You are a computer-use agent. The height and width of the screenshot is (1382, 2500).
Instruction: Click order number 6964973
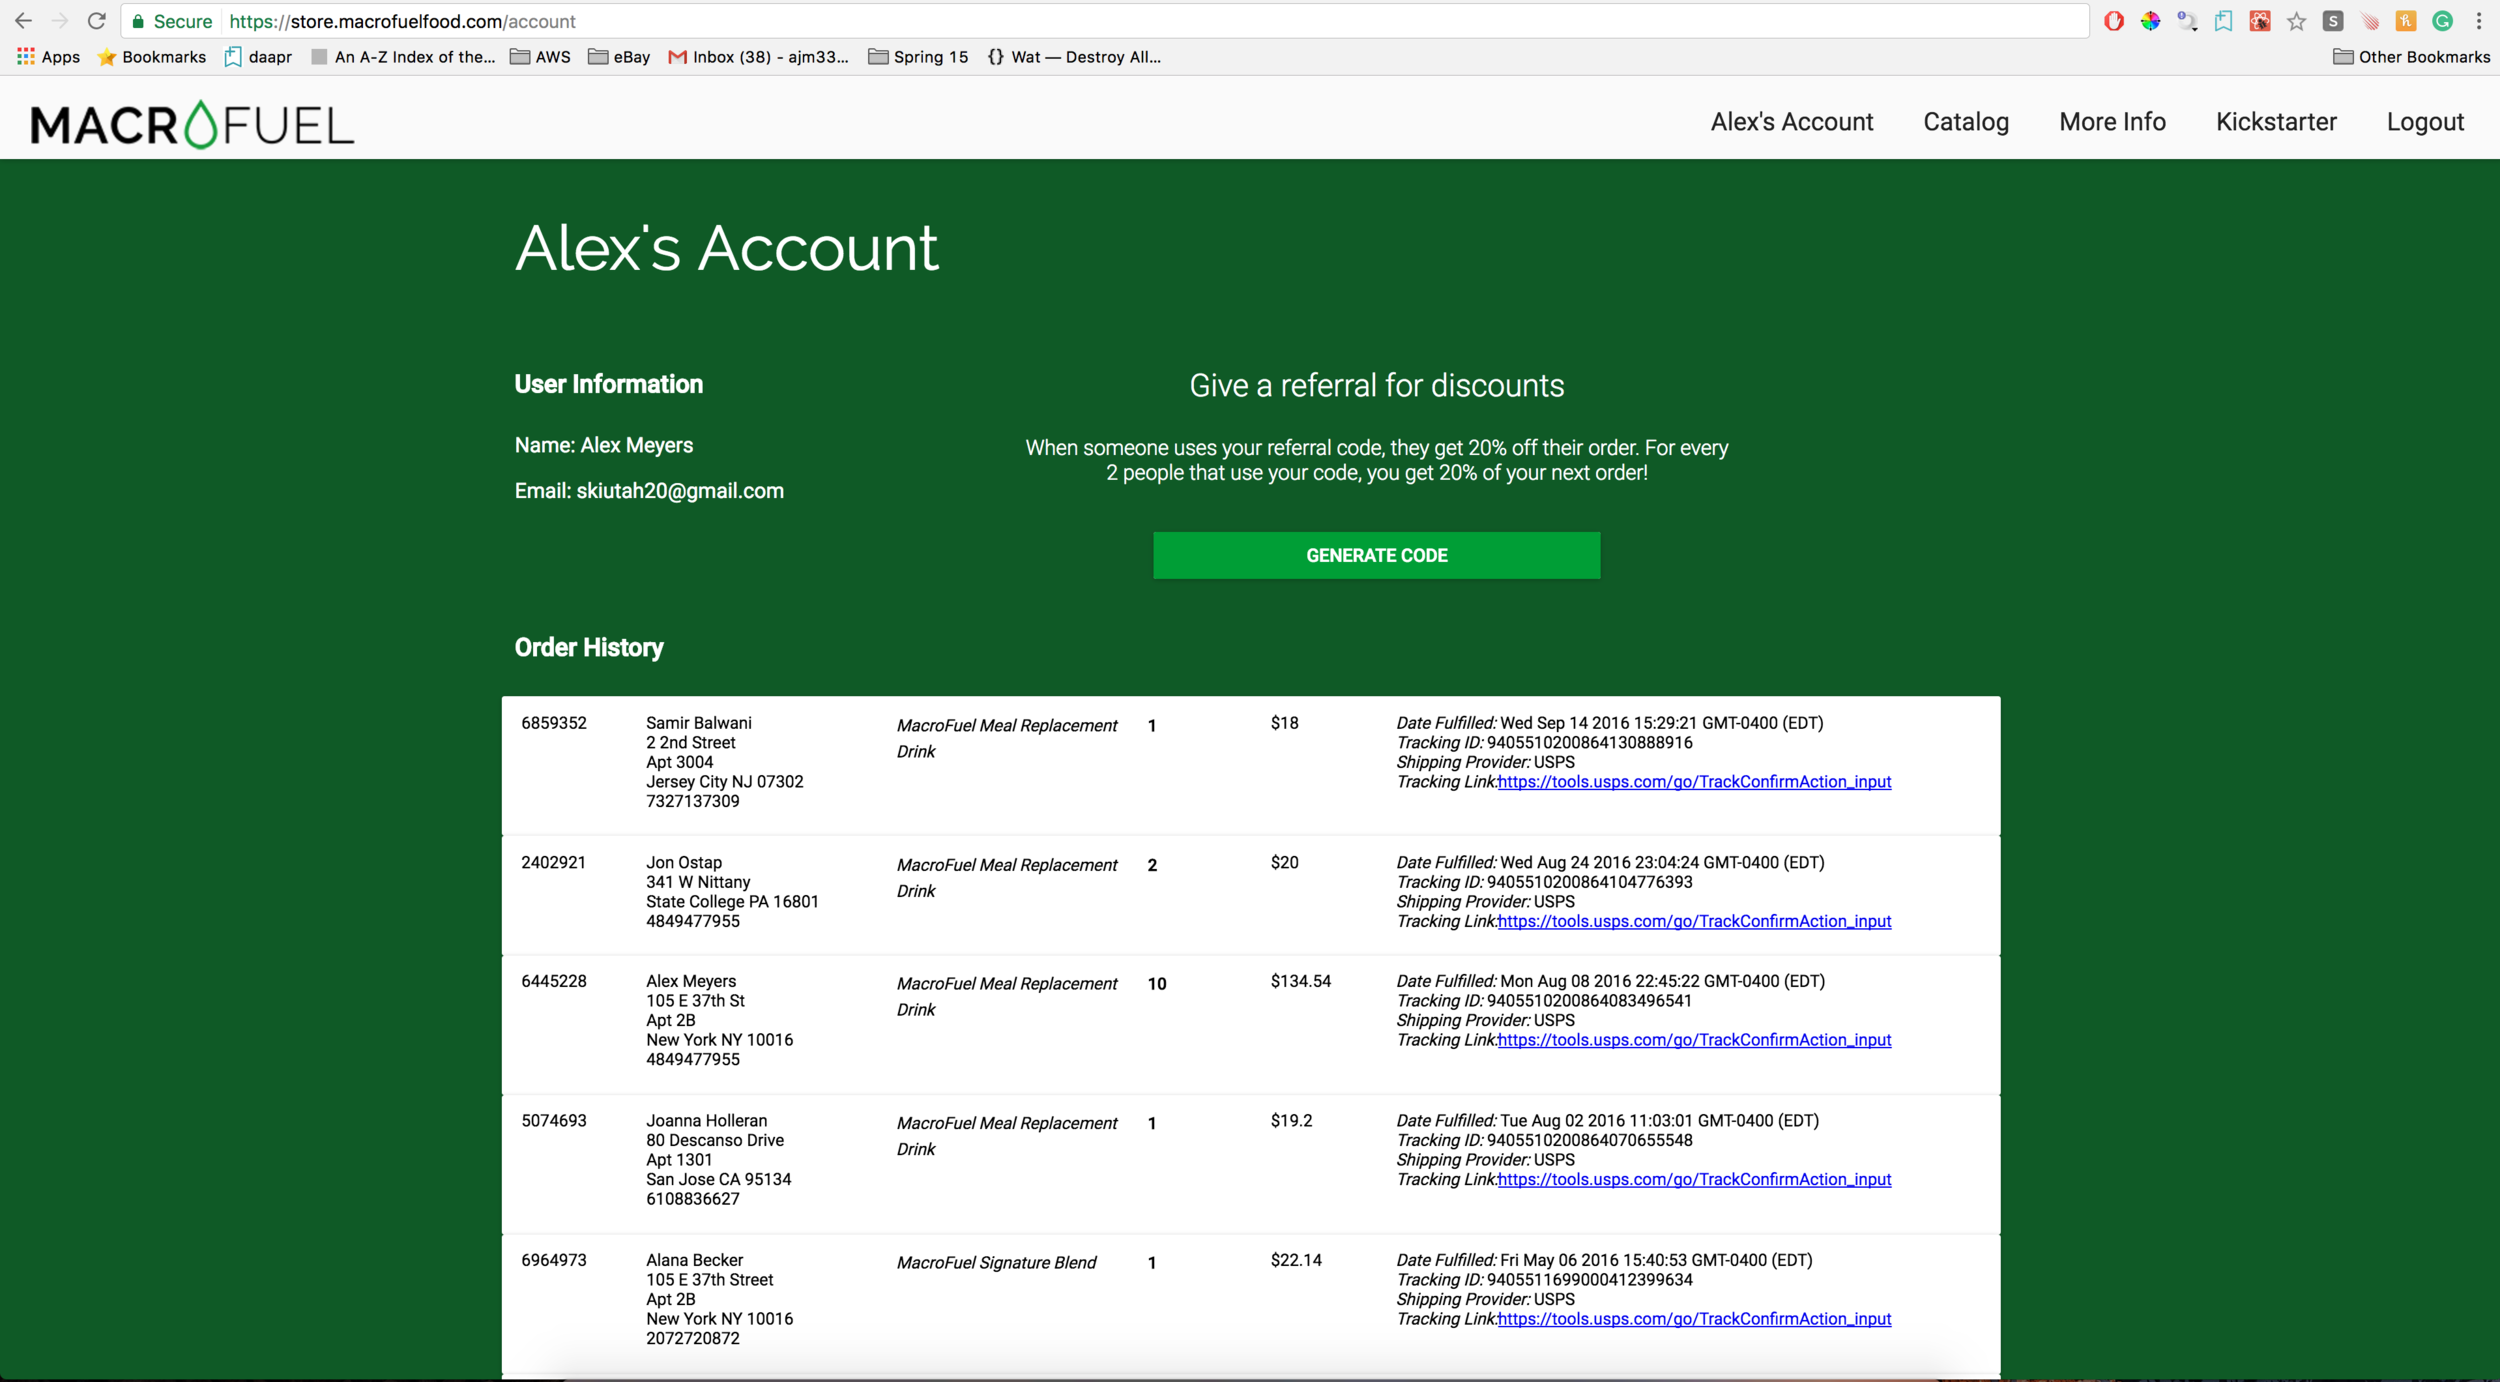pyautogui.click(x=554, y=1260)
